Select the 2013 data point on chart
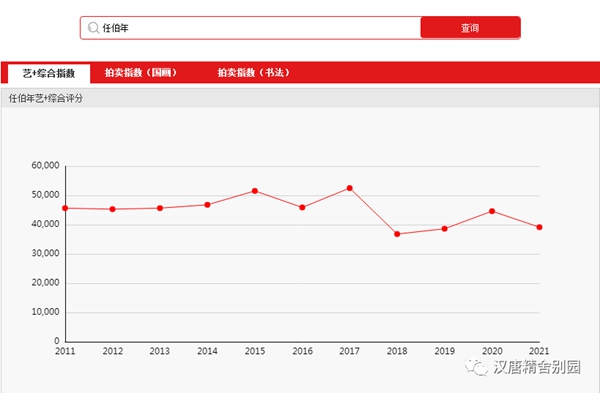 160,208
